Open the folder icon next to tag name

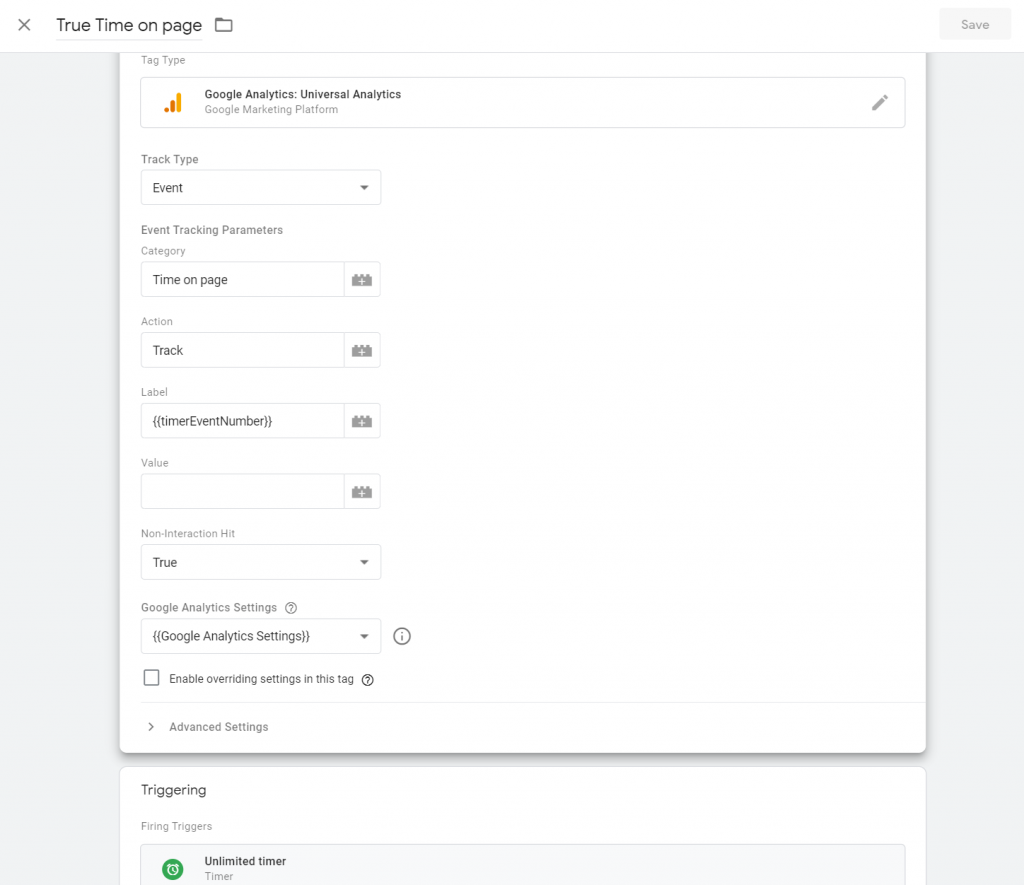coord(224,25)
